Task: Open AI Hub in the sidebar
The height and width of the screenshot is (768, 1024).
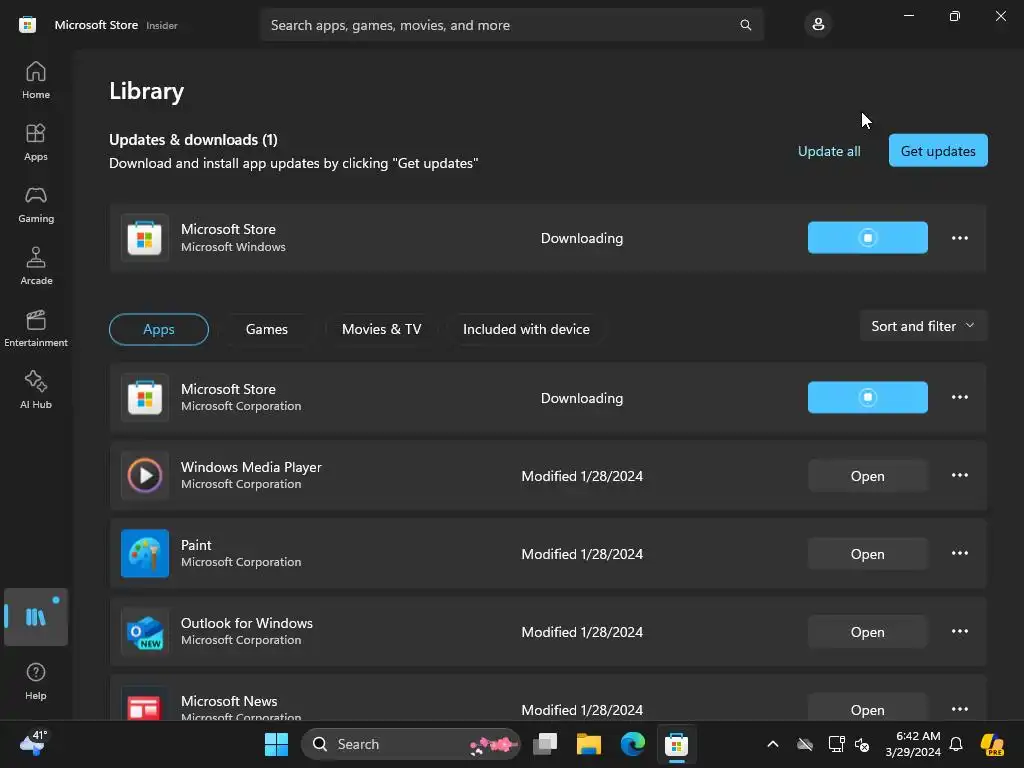Action: coord(36,391)
